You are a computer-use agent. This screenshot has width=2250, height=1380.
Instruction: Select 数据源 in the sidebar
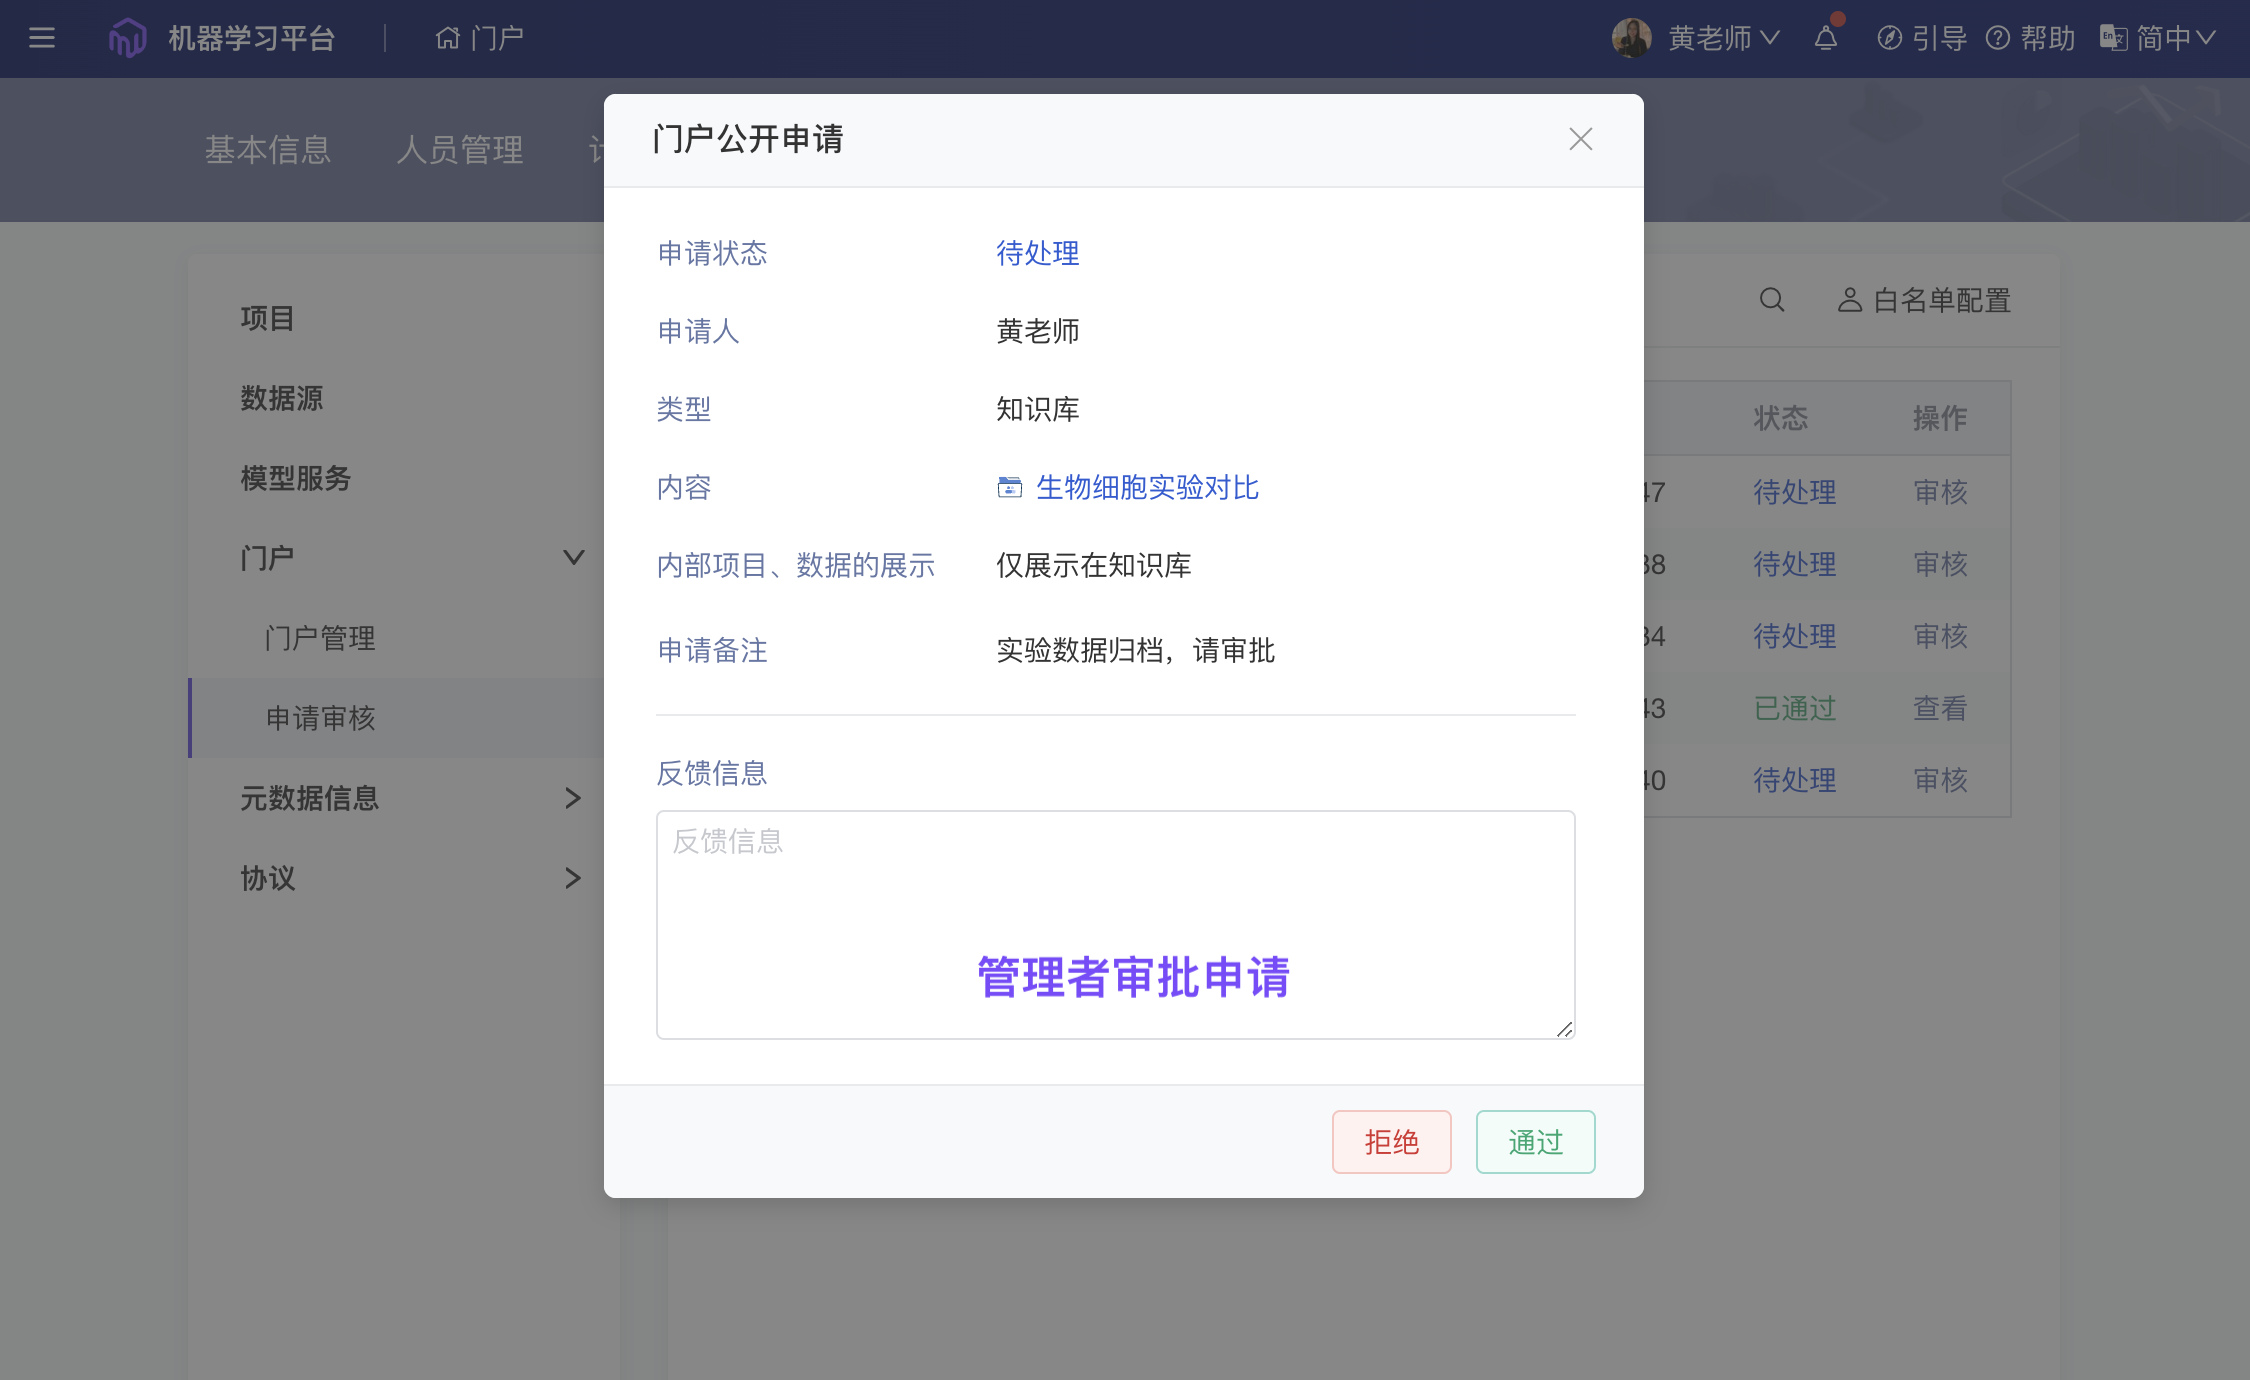tap(281, 398)
